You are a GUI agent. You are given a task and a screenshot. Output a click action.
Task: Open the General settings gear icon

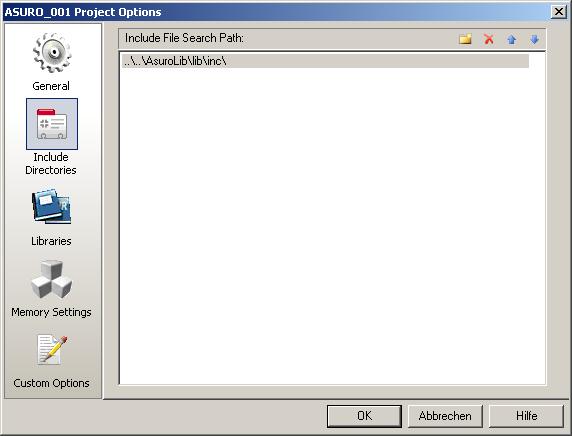(52, 53)
